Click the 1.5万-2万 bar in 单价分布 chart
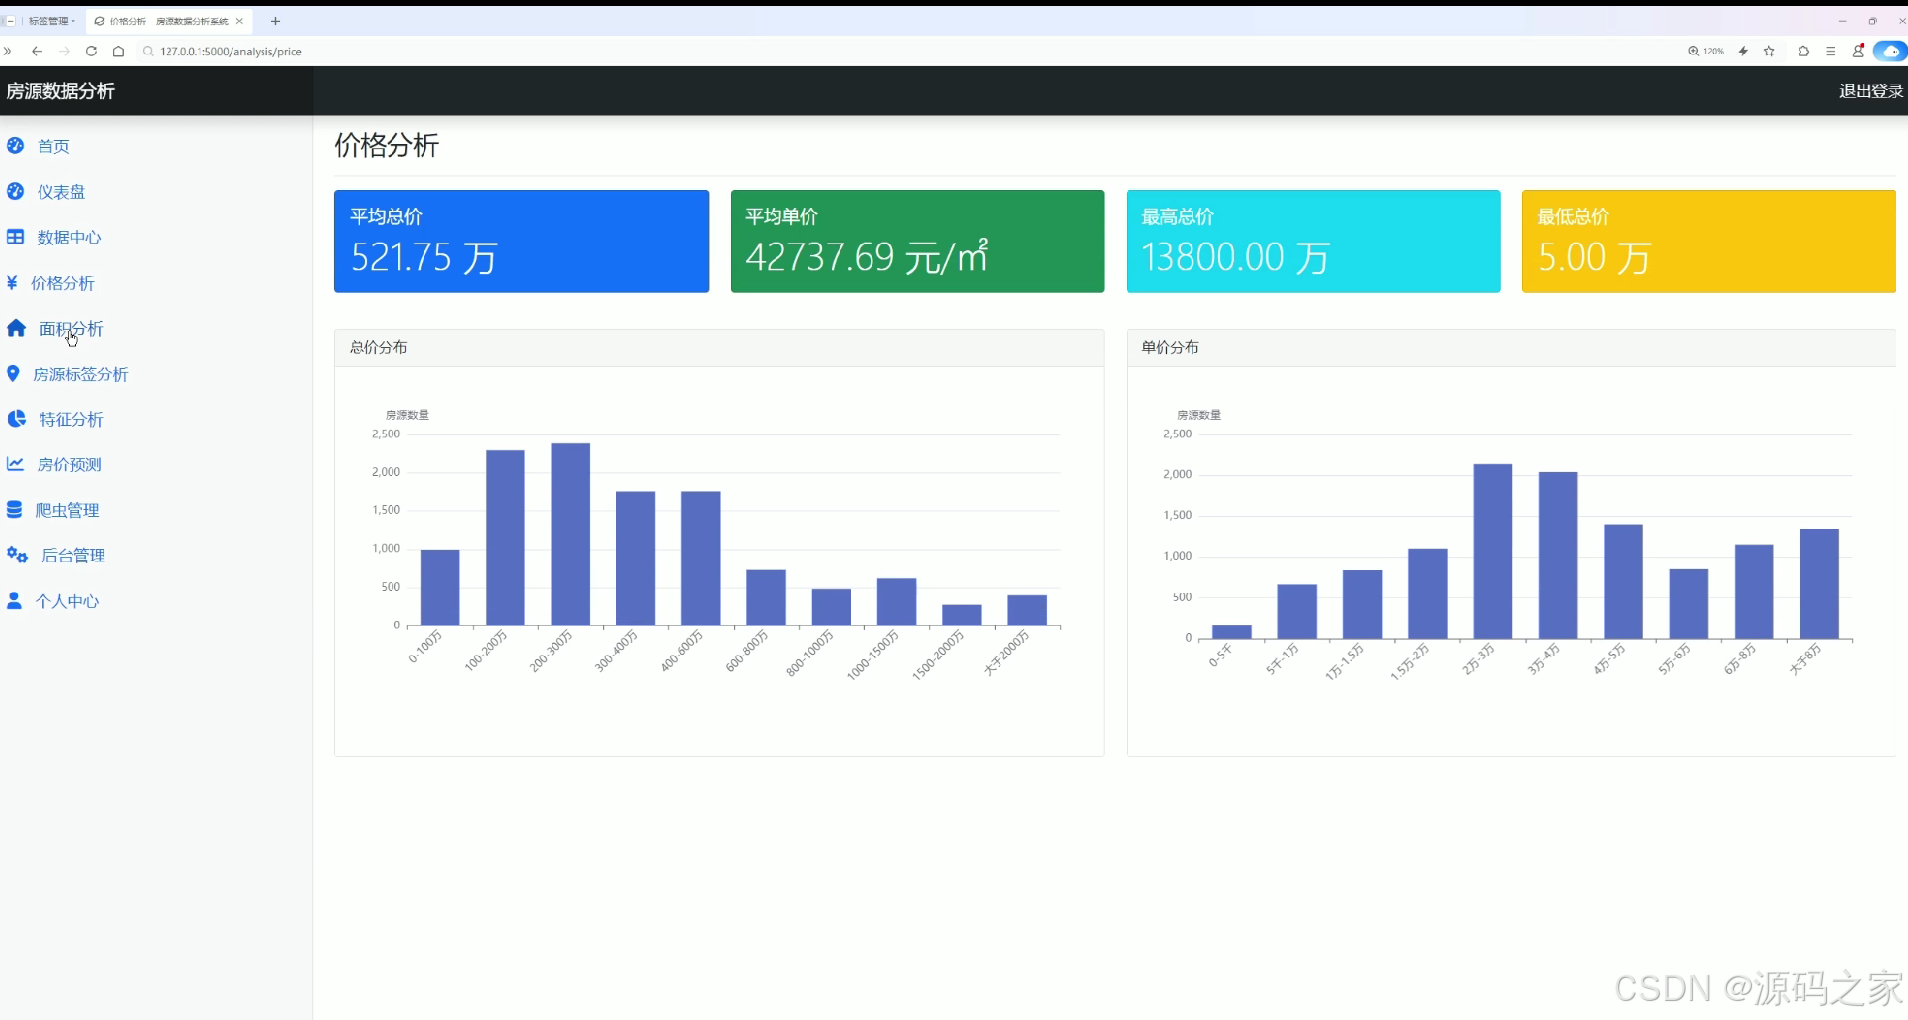This screenshot has height=1020, width=1908. [1428, 594]
